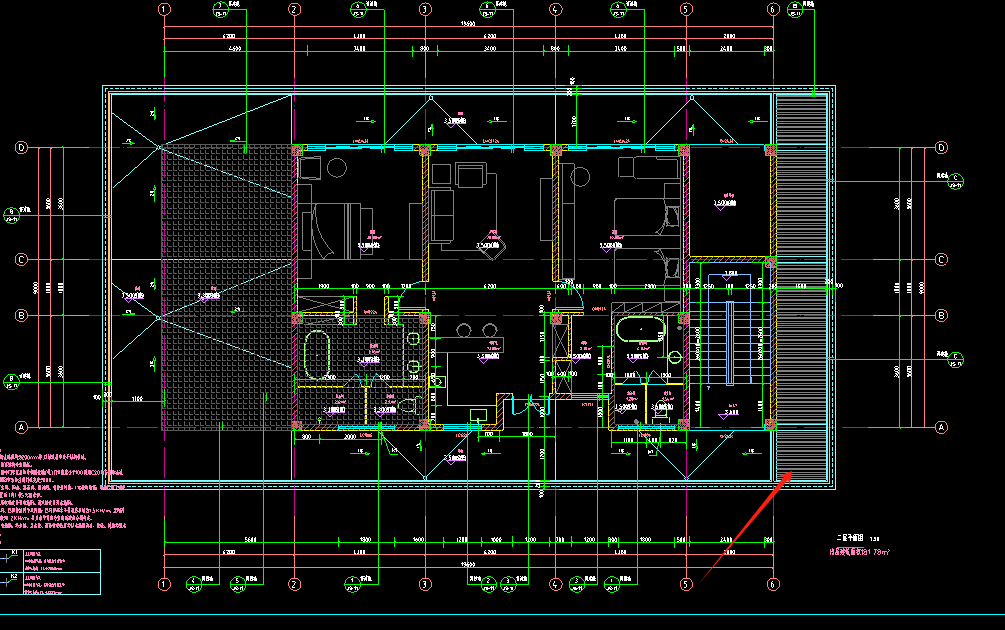
Task: Select the round table in the left bedroom
Action: click(337, 168)
